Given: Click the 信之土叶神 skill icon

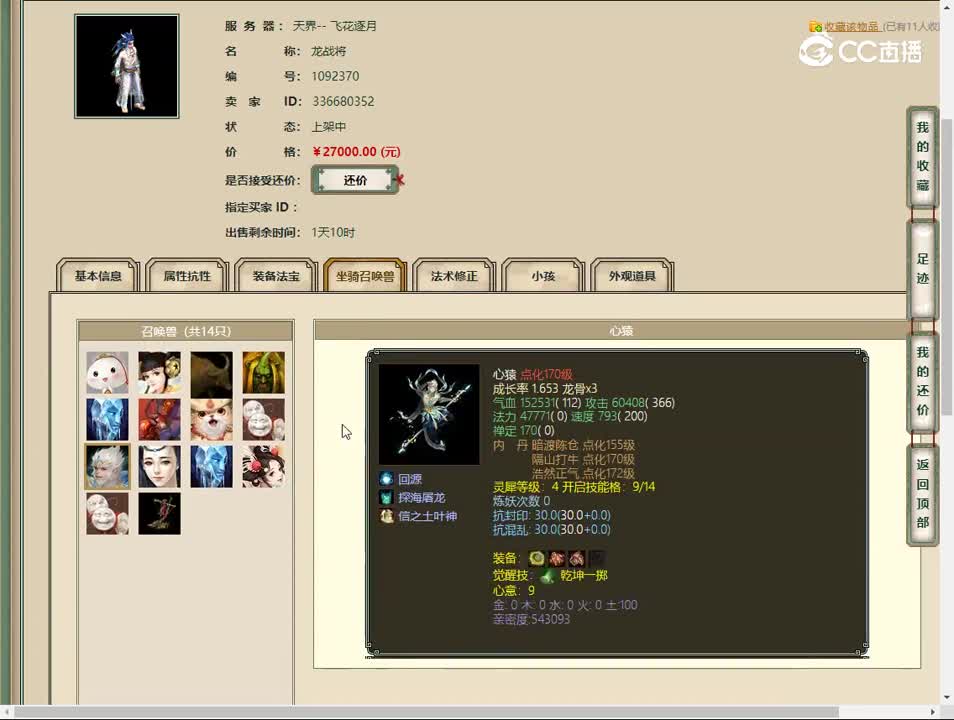Looking at the screenshot, I should pos(386,516).
